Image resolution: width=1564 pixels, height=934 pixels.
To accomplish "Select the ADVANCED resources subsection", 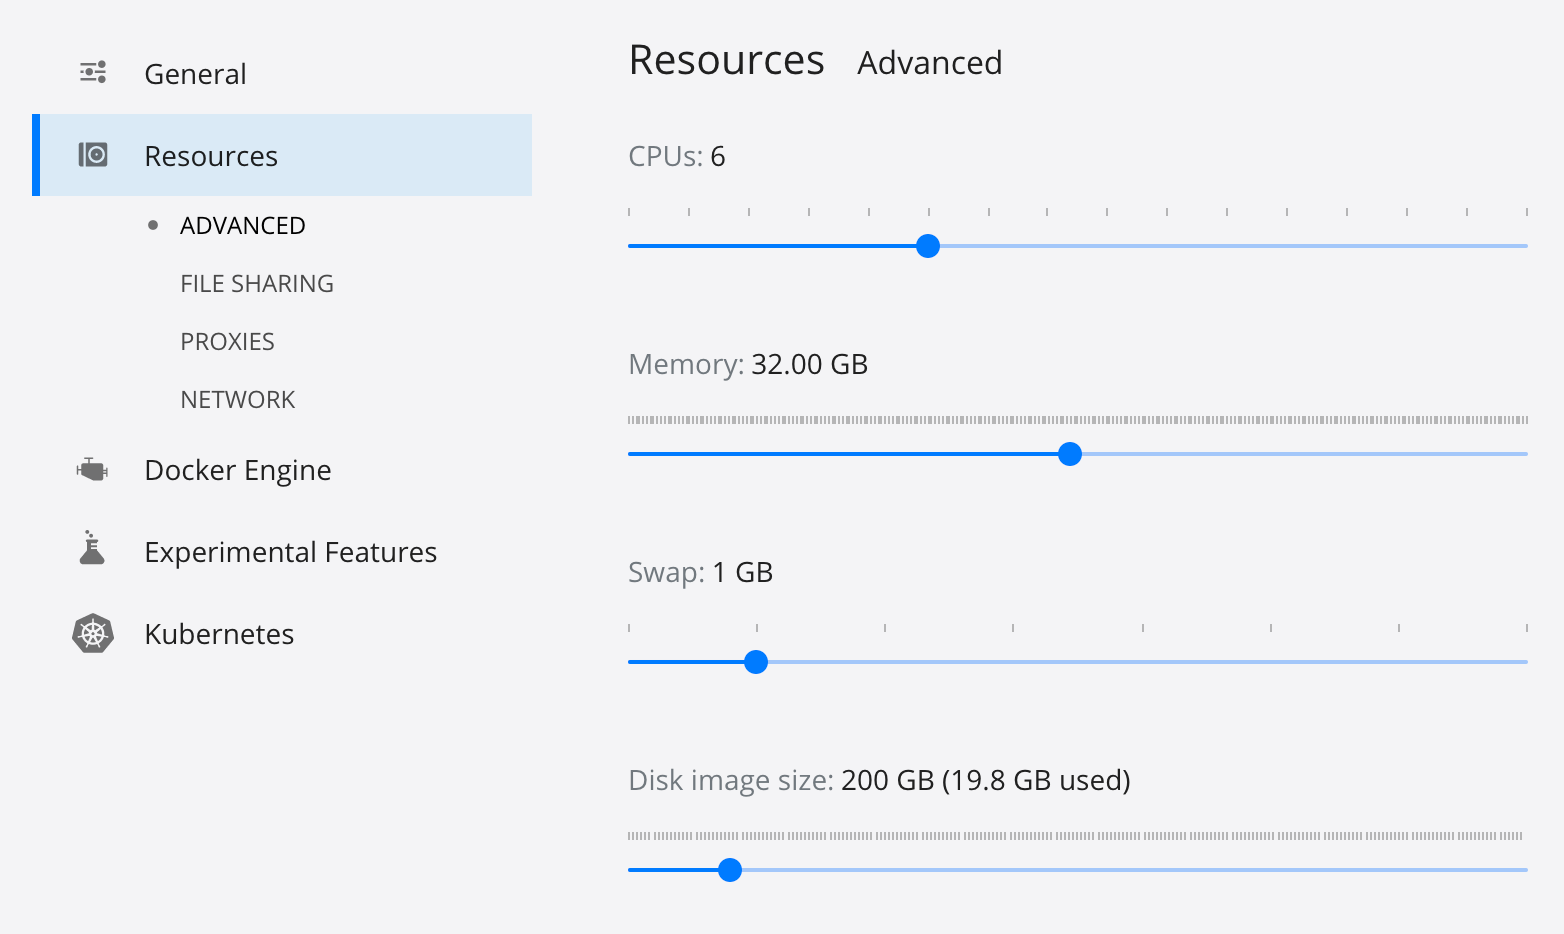I will [242, 226].
